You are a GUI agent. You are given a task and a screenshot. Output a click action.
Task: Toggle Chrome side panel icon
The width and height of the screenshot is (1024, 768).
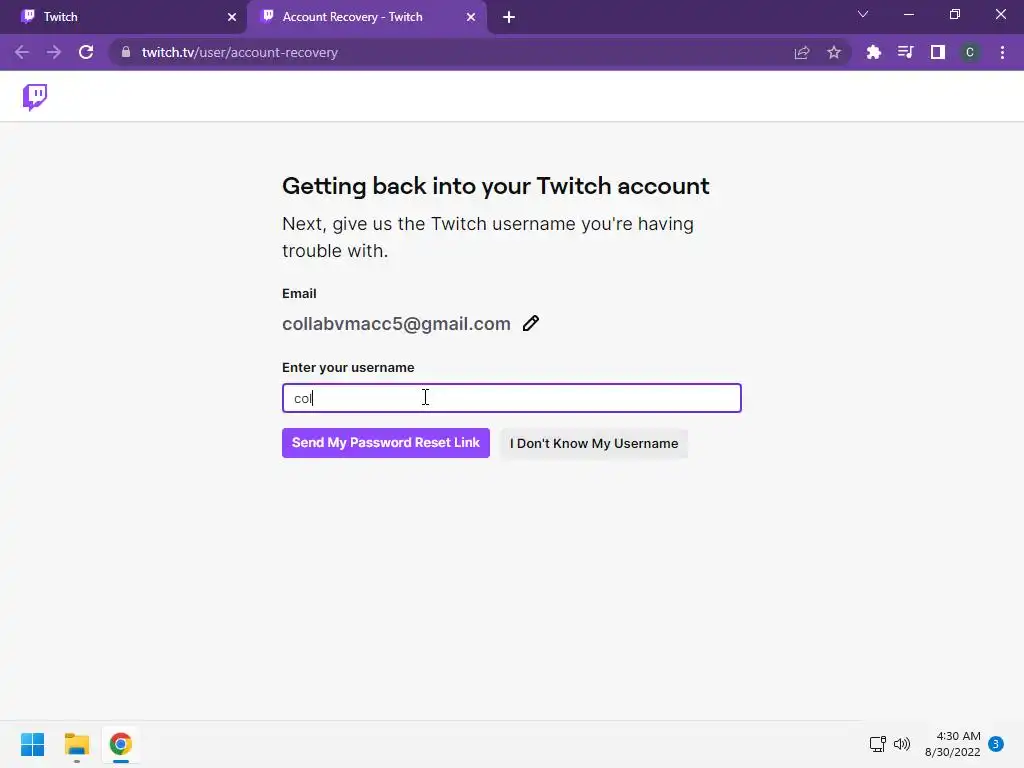(x=938, y=52)
